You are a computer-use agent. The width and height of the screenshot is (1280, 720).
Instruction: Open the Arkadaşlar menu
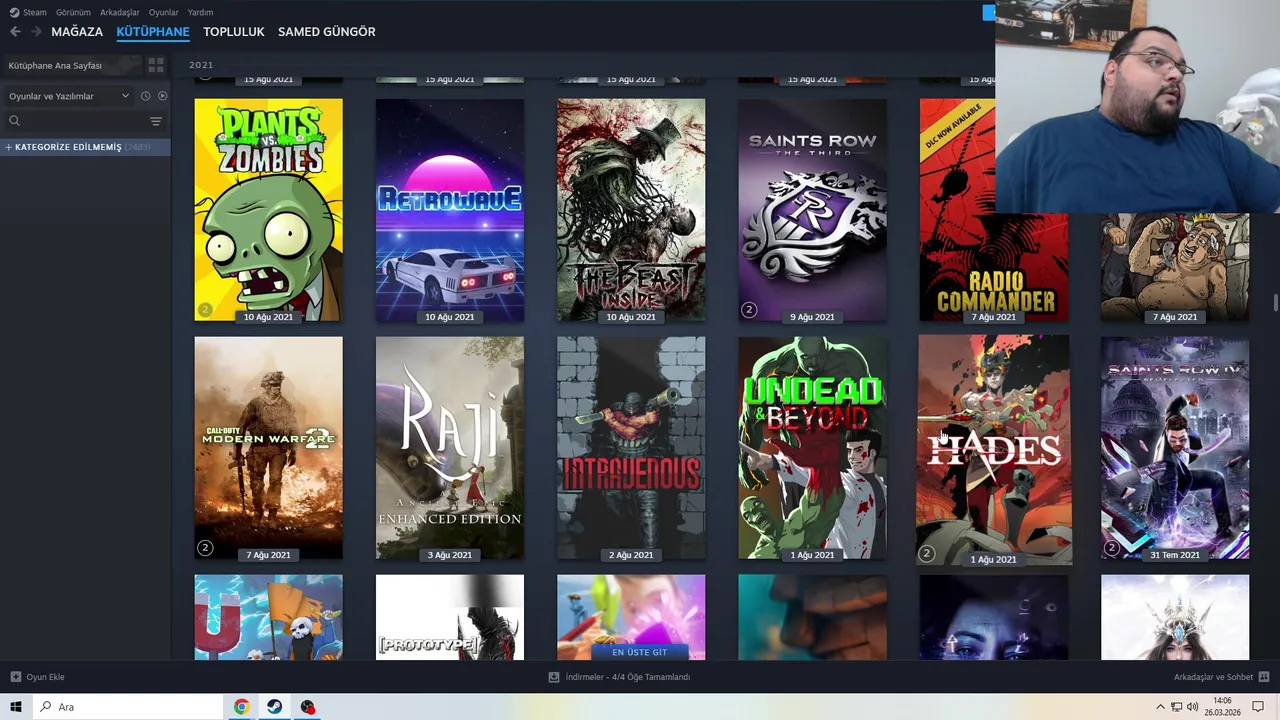(119, 12)
